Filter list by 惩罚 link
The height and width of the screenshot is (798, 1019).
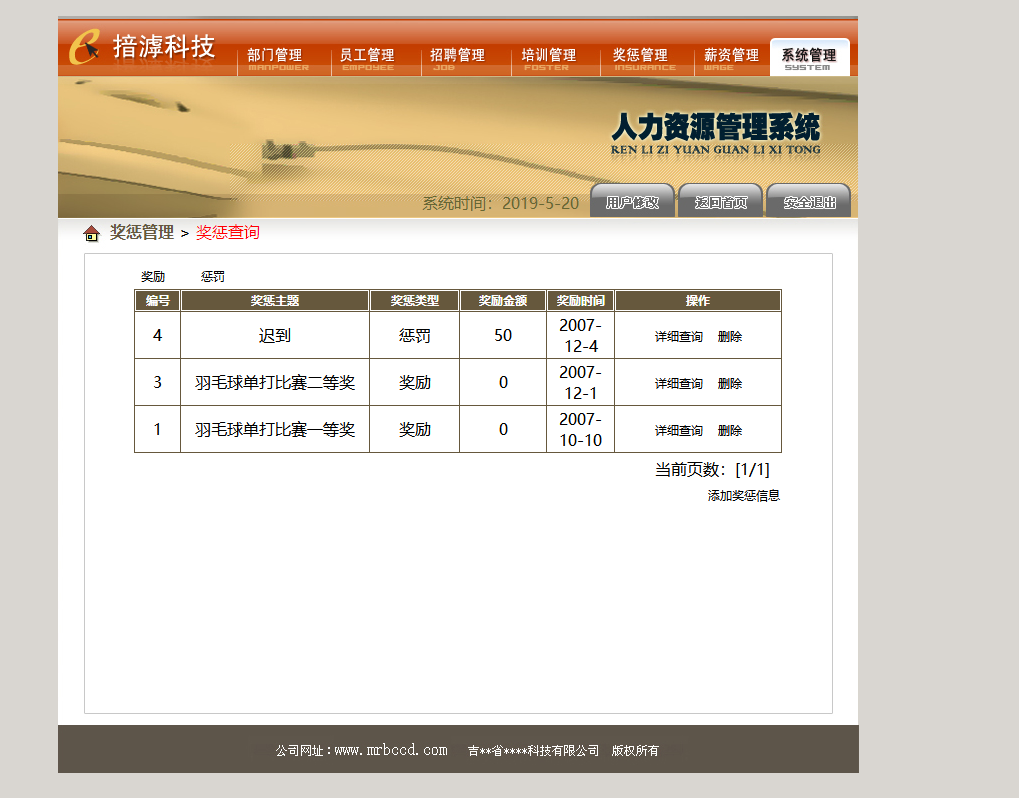[213, 277]
